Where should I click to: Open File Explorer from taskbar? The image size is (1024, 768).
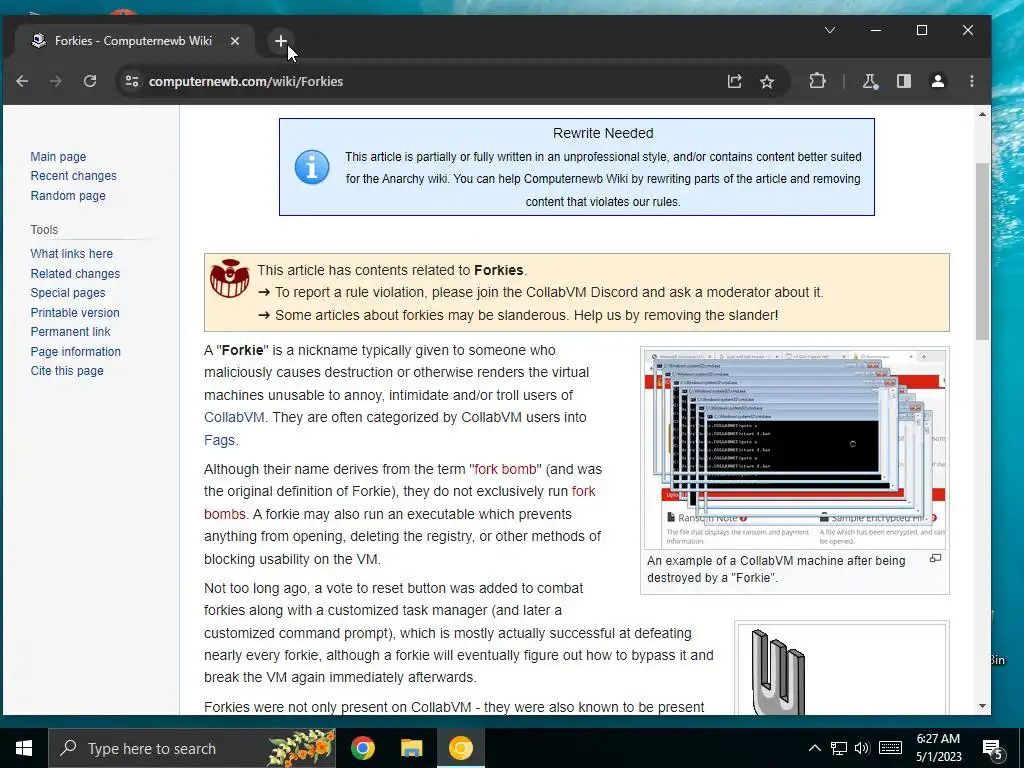coord(411,748)
